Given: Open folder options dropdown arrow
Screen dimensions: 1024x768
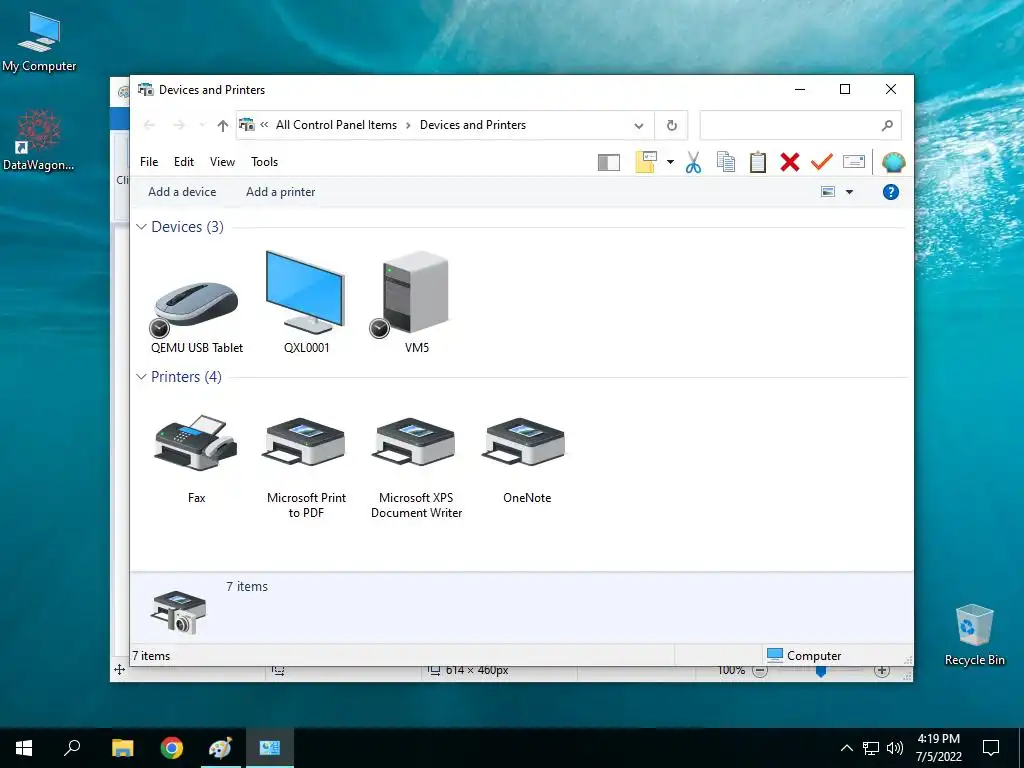Looking at the screenshot, I should click(x=670, y=162).
